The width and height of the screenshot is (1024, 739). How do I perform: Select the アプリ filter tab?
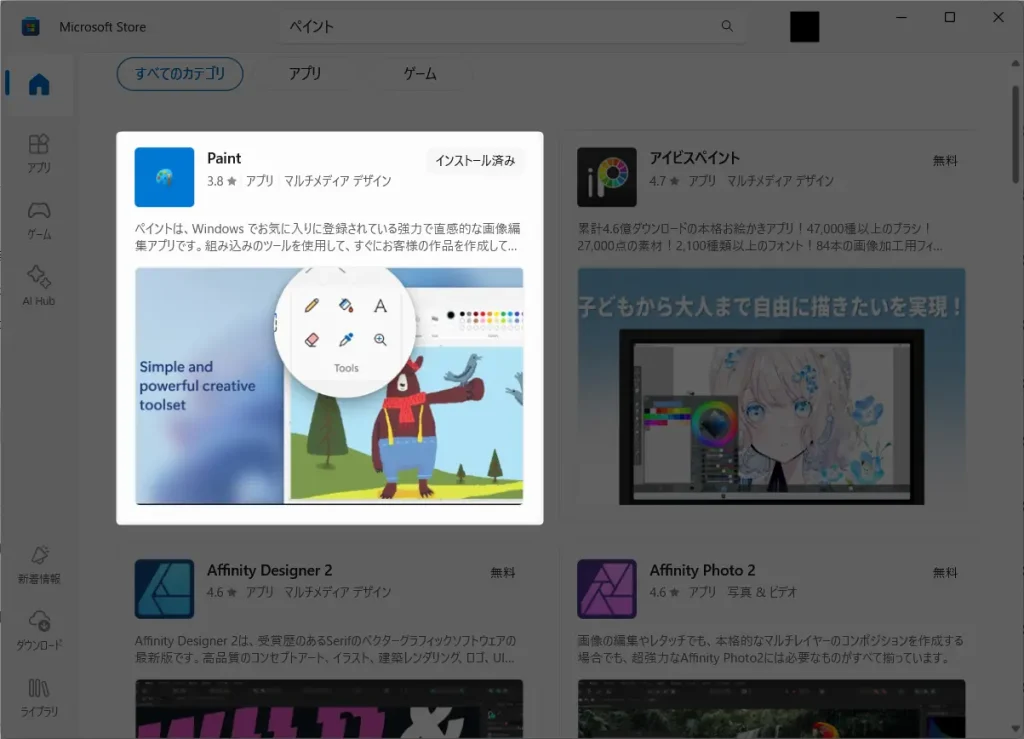305,74
